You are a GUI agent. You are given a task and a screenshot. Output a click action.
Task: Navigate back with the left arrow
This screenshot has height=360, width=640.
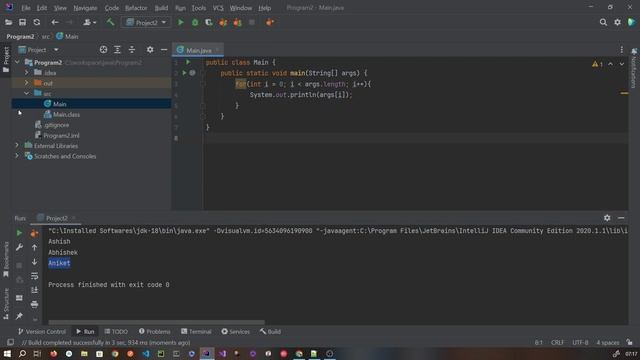(55, 22)
